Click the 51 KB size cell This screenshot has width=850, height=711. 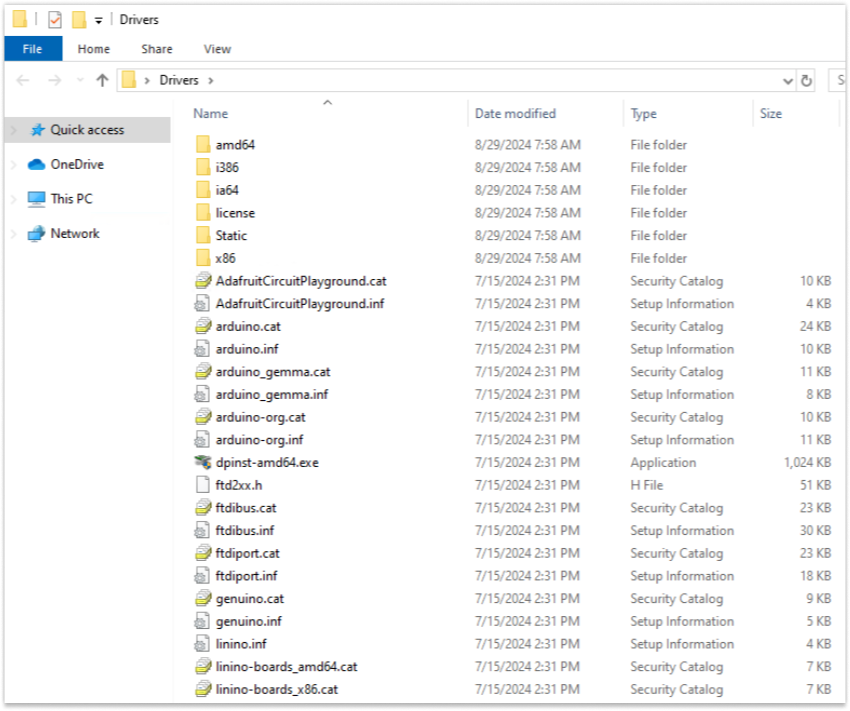click(x=815, y=486)
